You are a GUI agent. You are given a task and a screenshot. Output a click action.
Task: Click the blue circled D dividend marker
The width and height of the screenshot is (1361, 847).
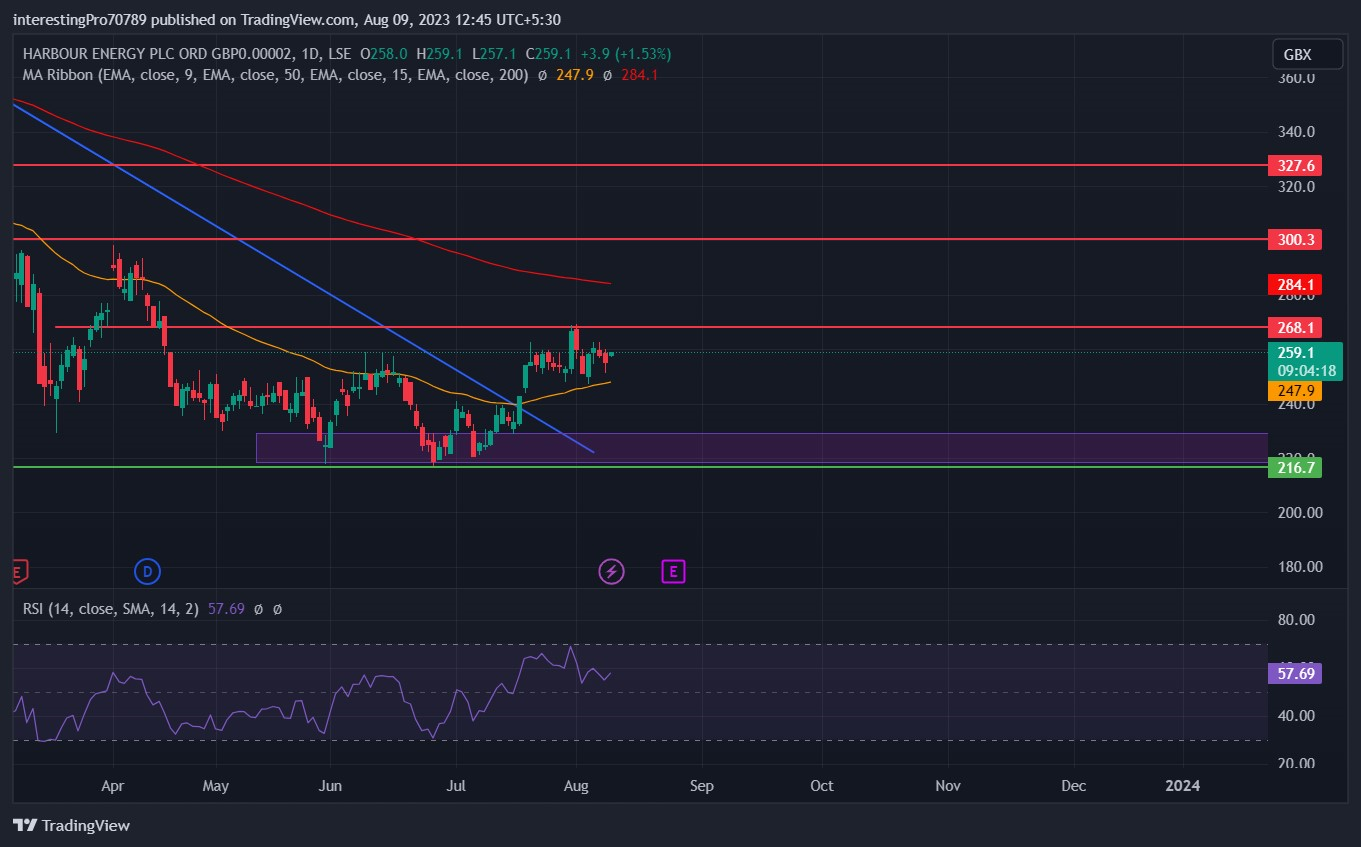[147, 572]
